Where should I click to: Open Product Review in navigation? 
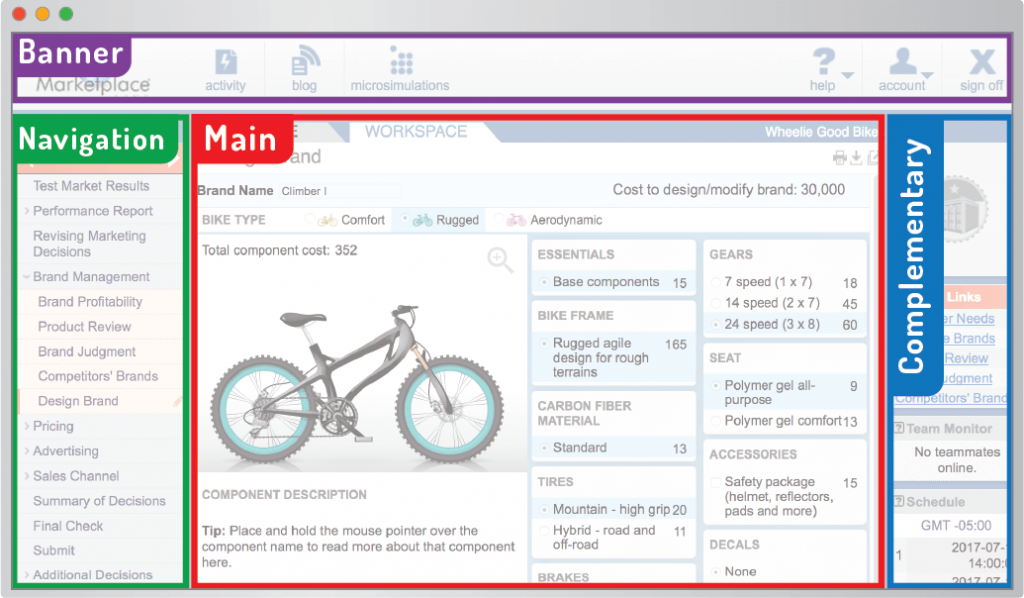coord(85,326)
